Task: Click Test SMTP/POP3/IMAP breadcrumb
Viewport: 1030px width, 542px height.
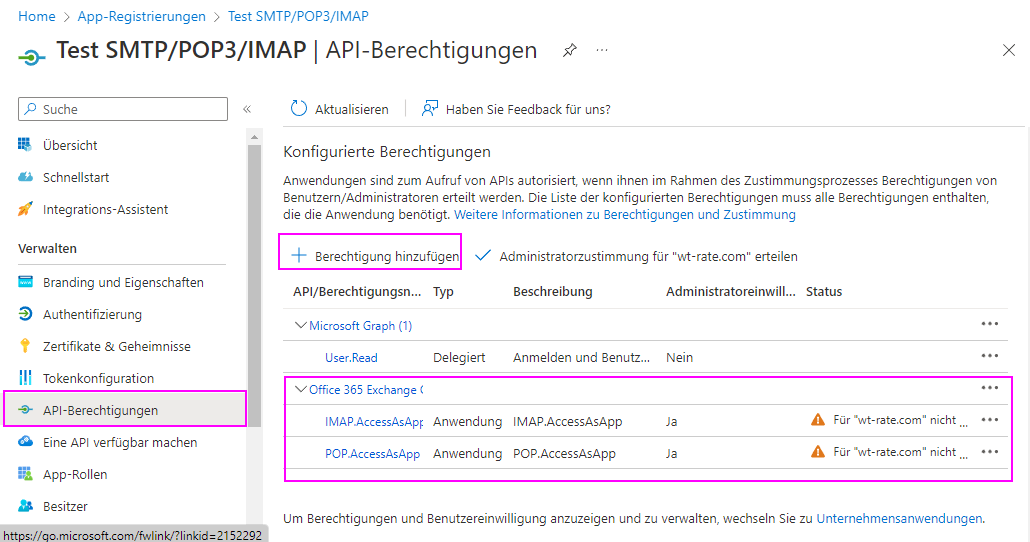Action: (298, 16)
